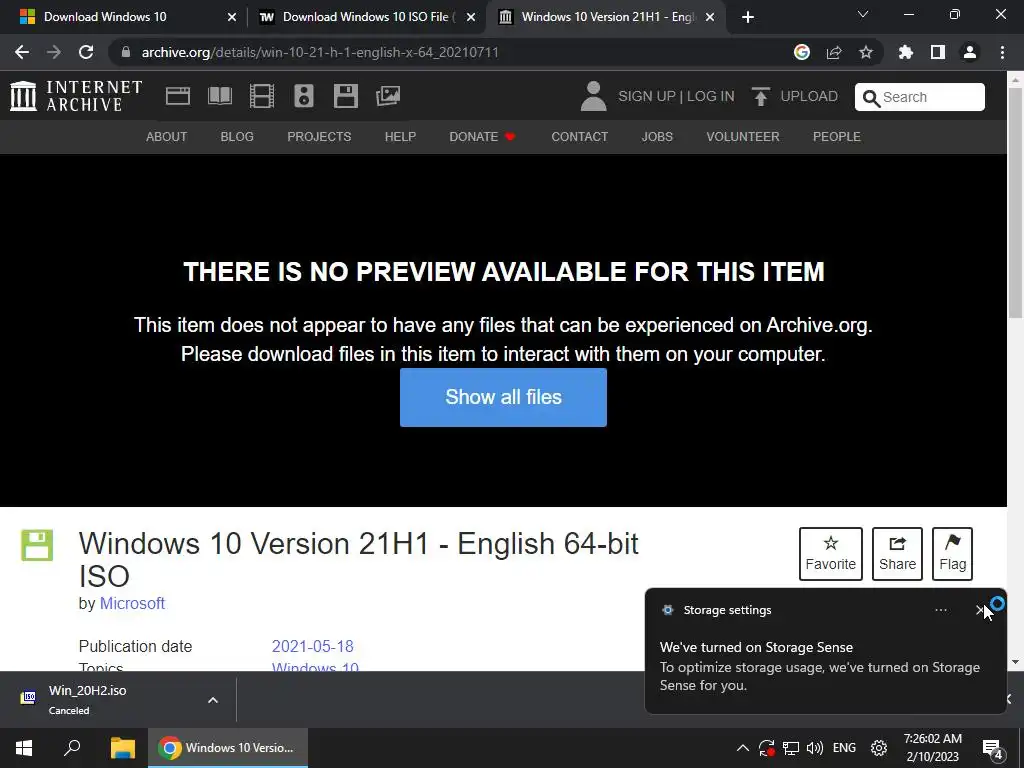Screen dimensions: 1024x768
Task: Click the Chrome taskbar button
Action: point(228,748)
